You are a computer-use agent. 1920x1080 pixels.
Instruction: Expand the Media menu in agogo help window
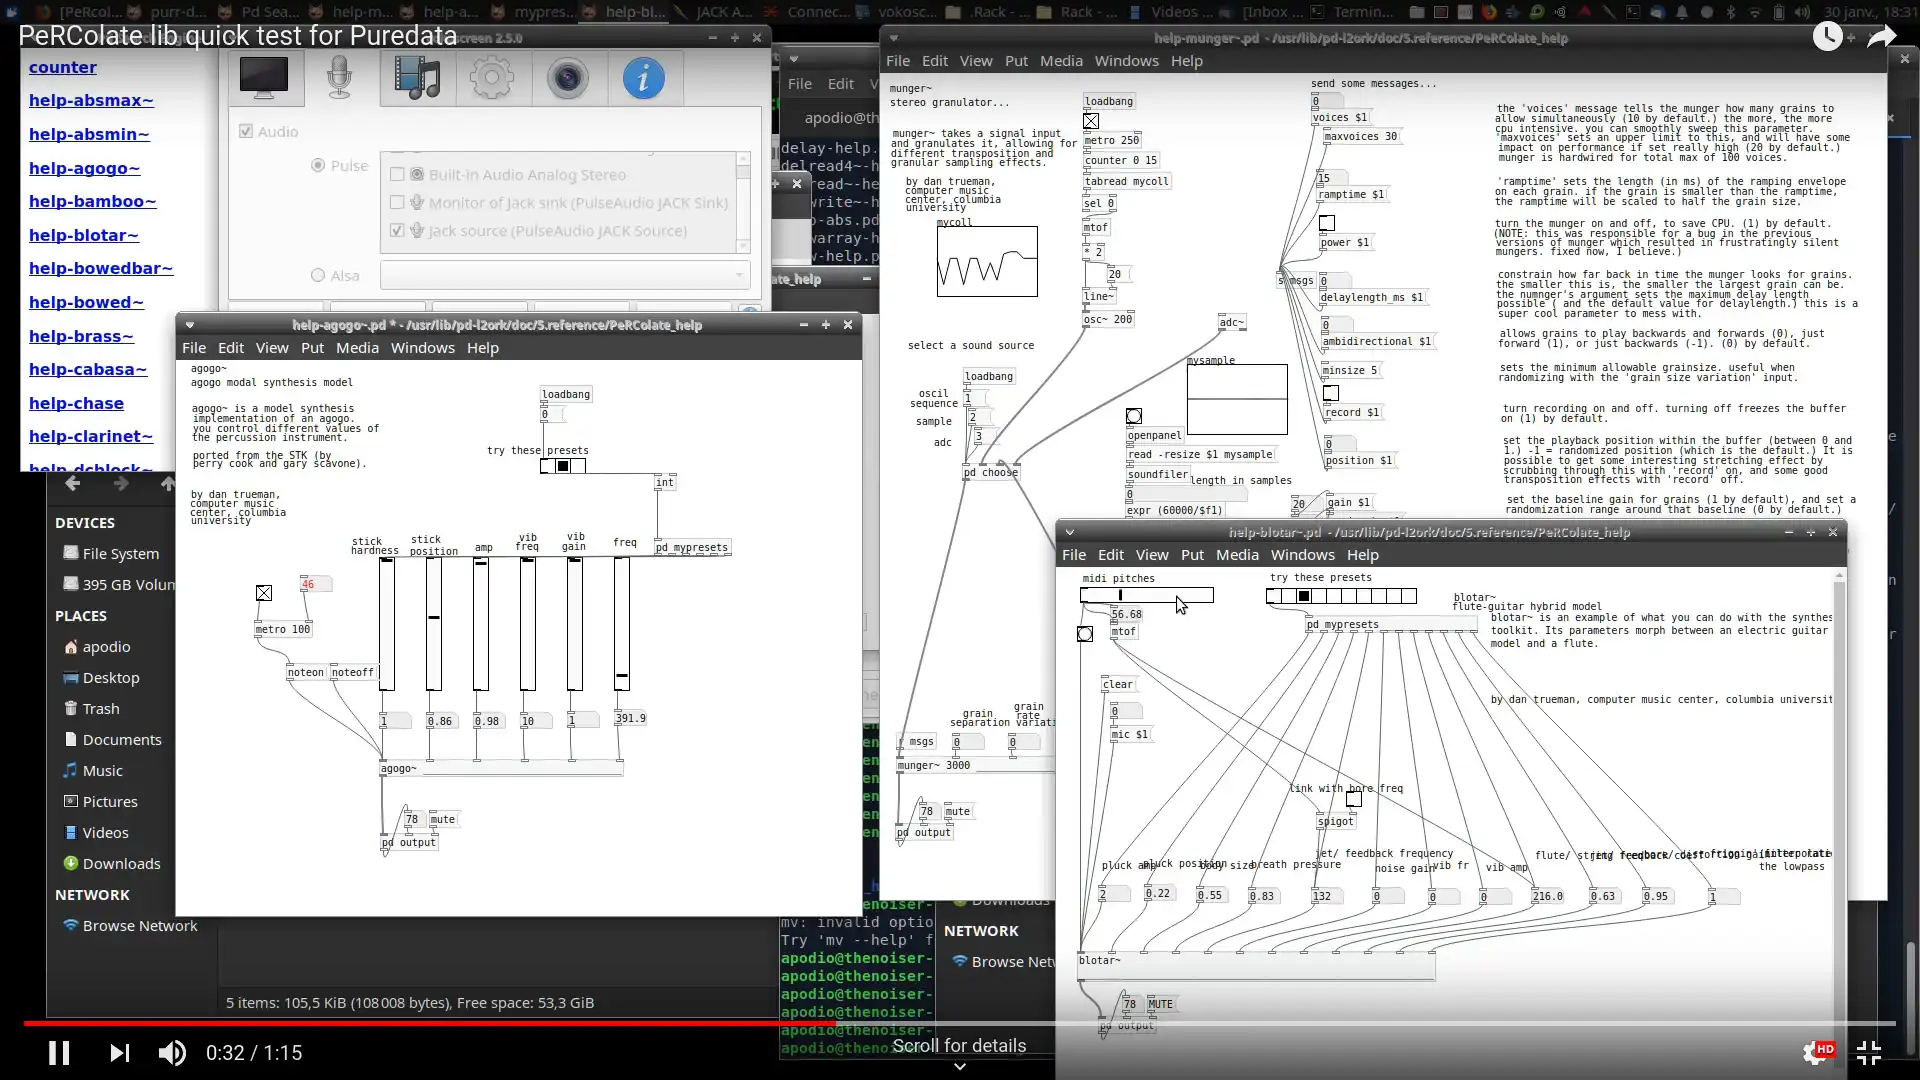coord(357,347)
